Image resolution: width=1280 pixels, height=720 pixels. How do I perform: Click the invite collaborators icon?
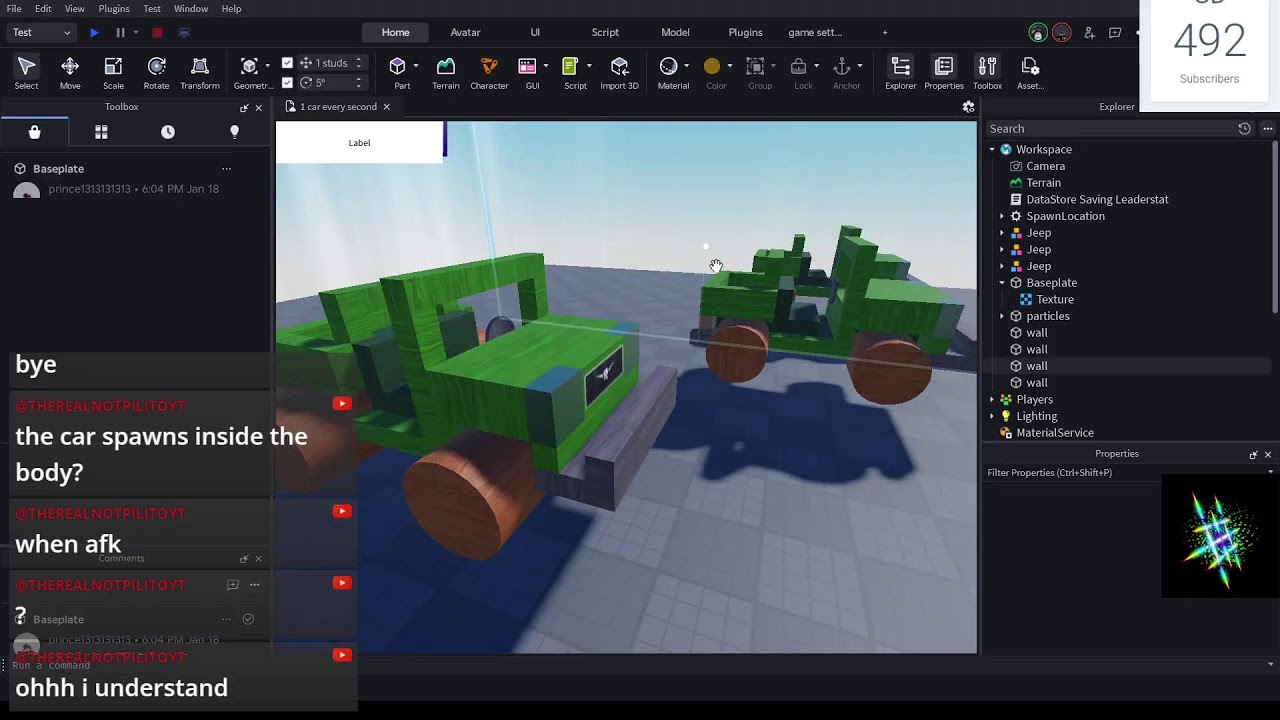click(x=1089, y=33)
